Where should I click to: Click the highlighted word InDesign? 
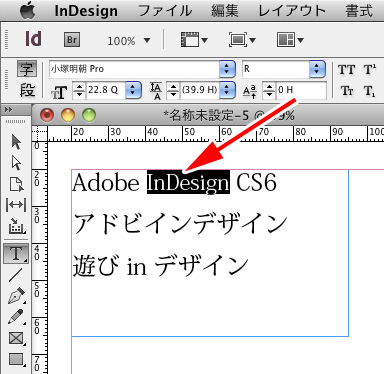pos(188,182)
